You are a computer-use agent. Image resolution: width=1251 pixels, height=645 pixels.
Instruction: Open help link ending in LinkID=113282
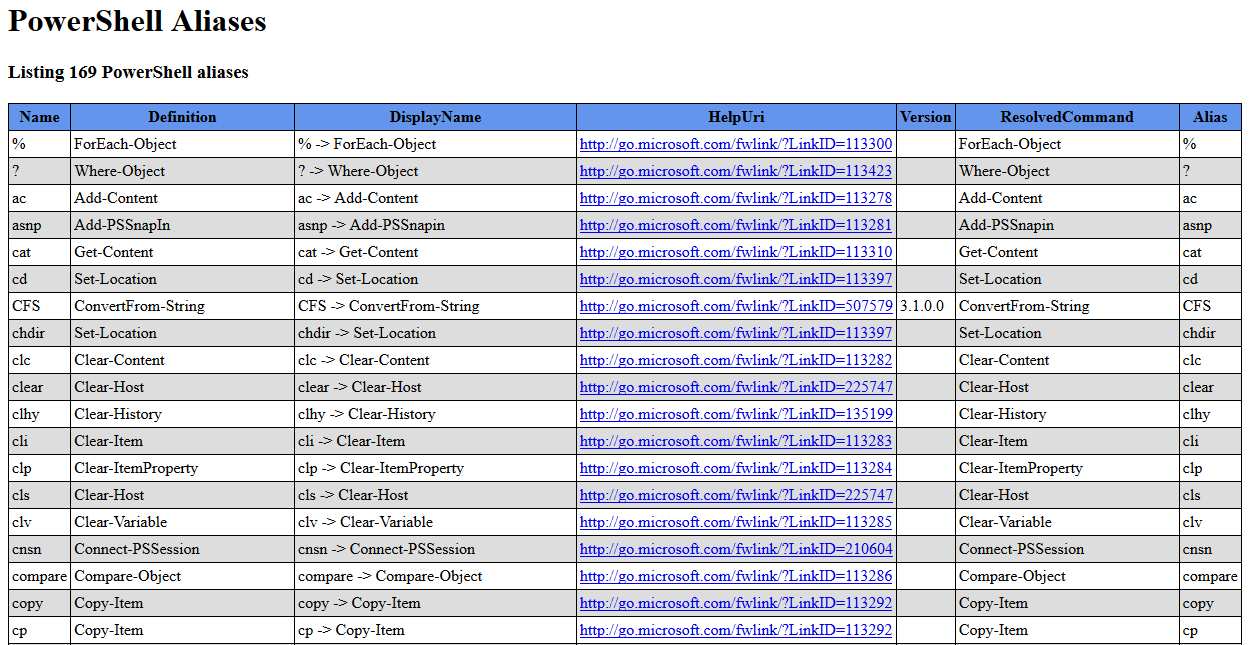coord(736,360)
